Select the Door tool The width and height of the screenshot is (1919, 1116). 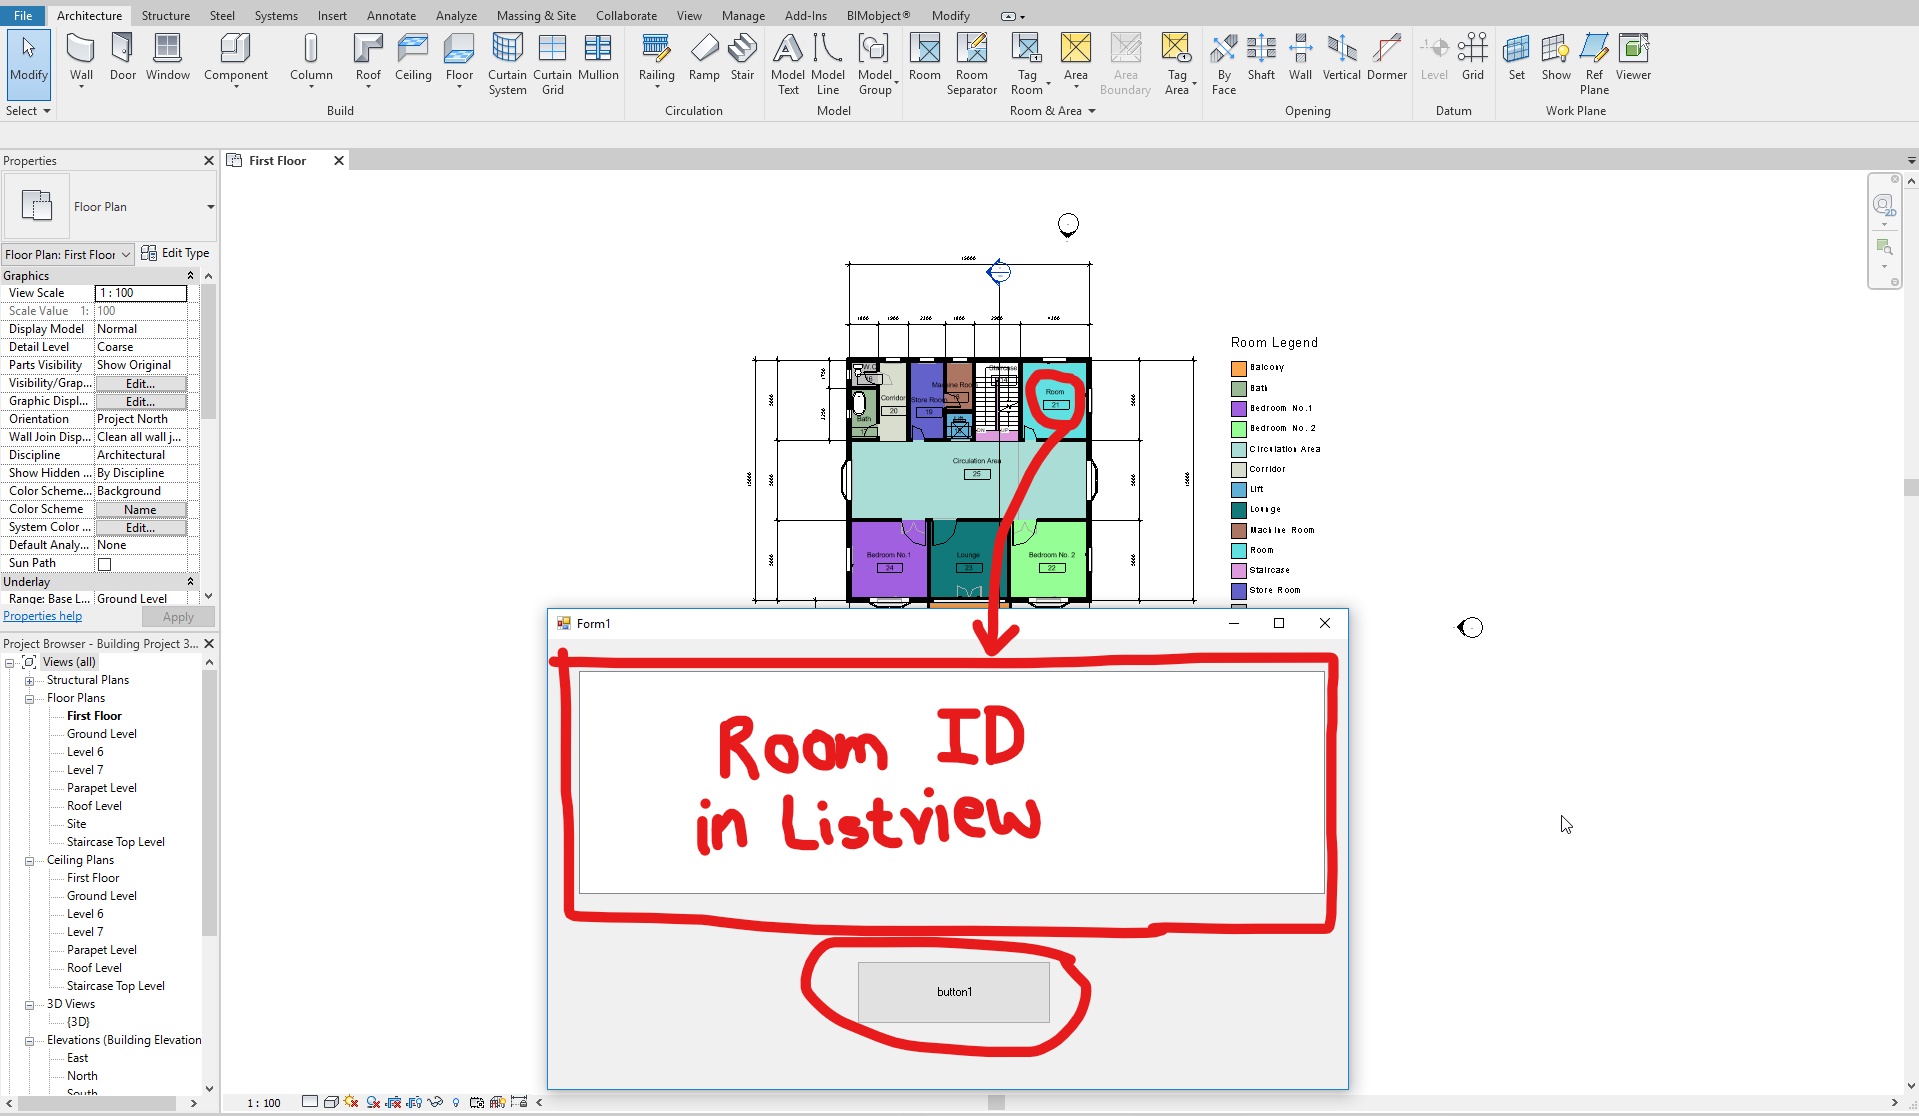(122, 58)
